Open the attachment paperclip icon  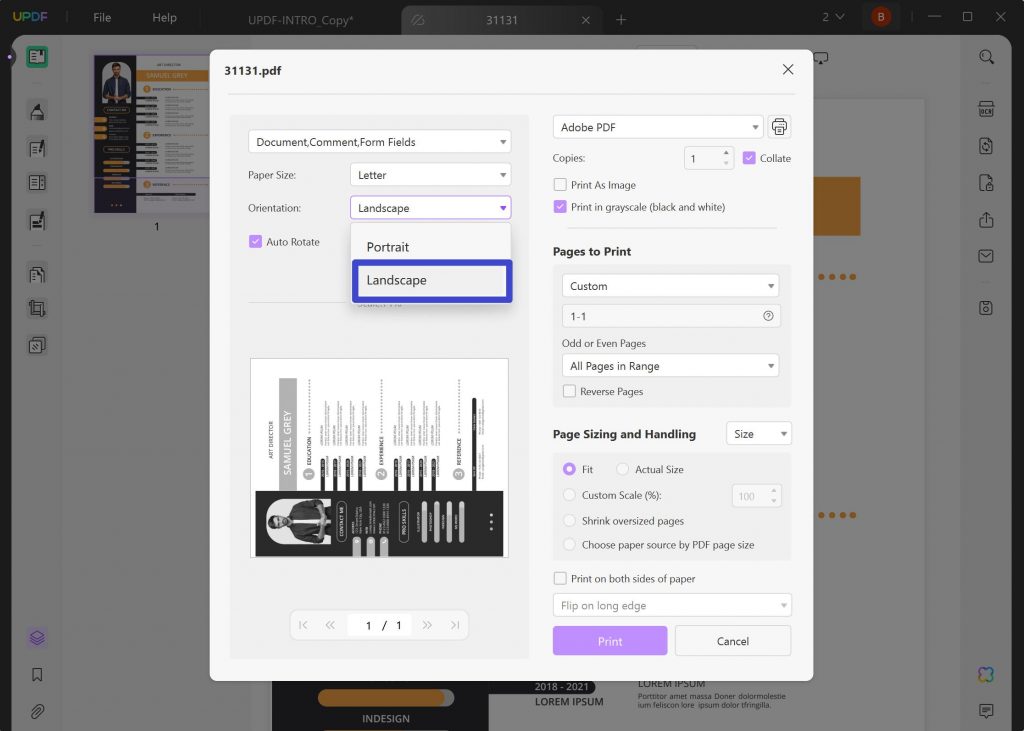[x=37, y=712]
